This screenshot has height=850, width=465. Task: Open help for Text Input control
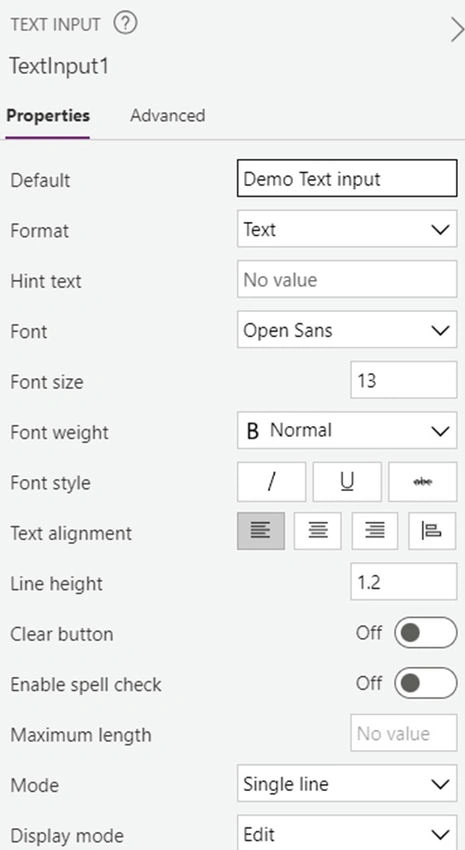[x=126, y=24]
